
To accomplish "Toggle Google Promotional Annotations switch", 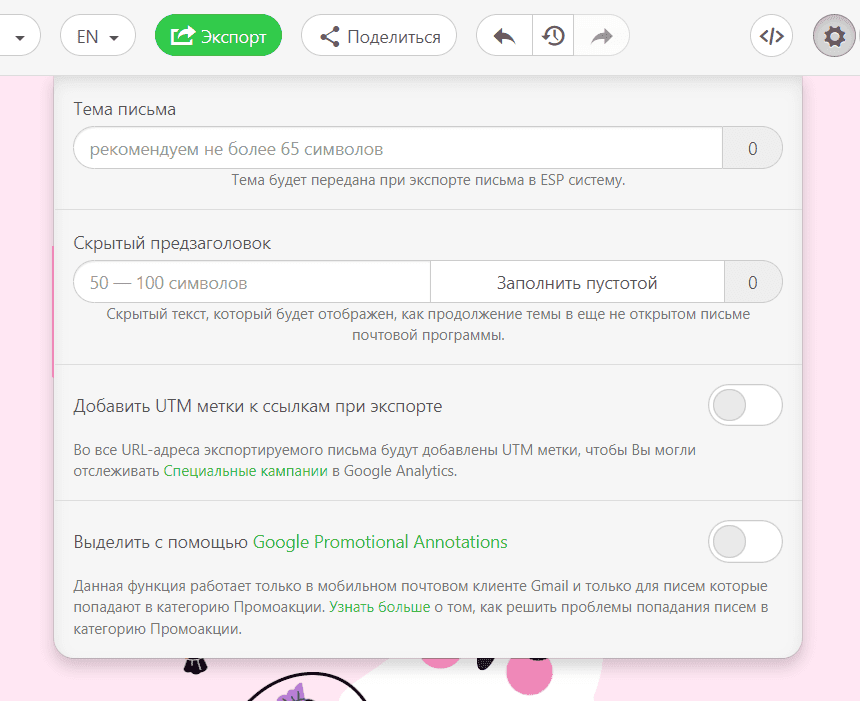I will (745, 542).
